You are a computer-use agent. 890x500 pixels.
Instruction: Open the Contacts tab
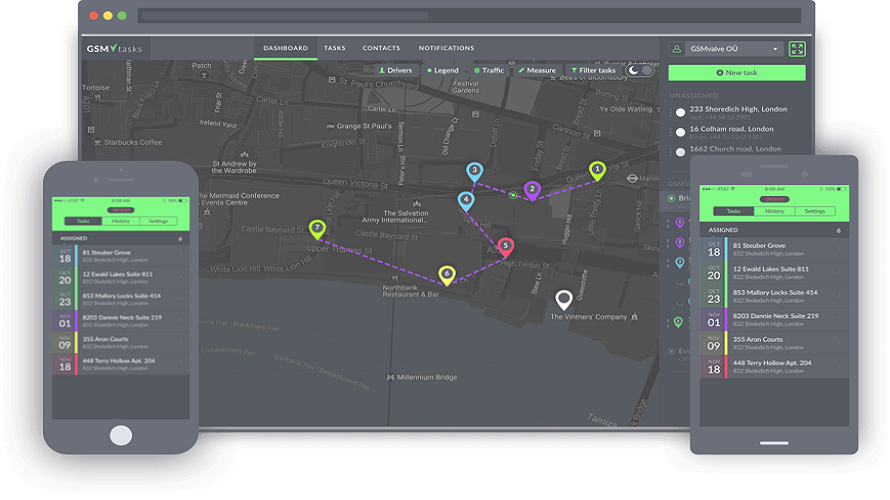coord(381,48)
